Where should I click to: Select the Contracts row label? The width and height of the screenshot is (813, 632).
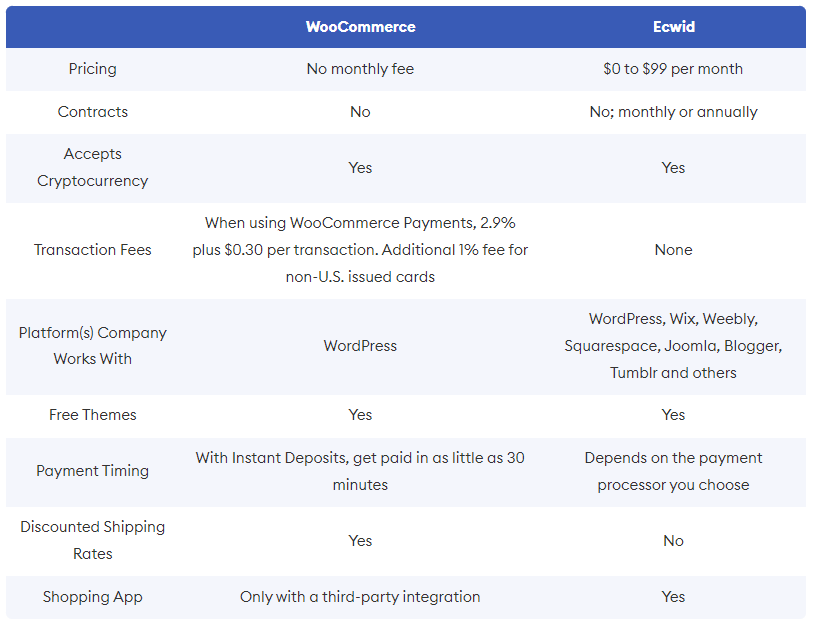click(93, 112)
